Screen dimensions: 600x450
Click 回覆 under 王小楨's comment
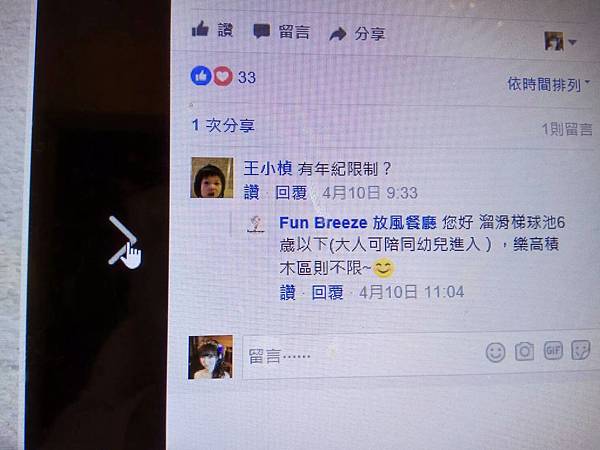(x=291, y=192)
